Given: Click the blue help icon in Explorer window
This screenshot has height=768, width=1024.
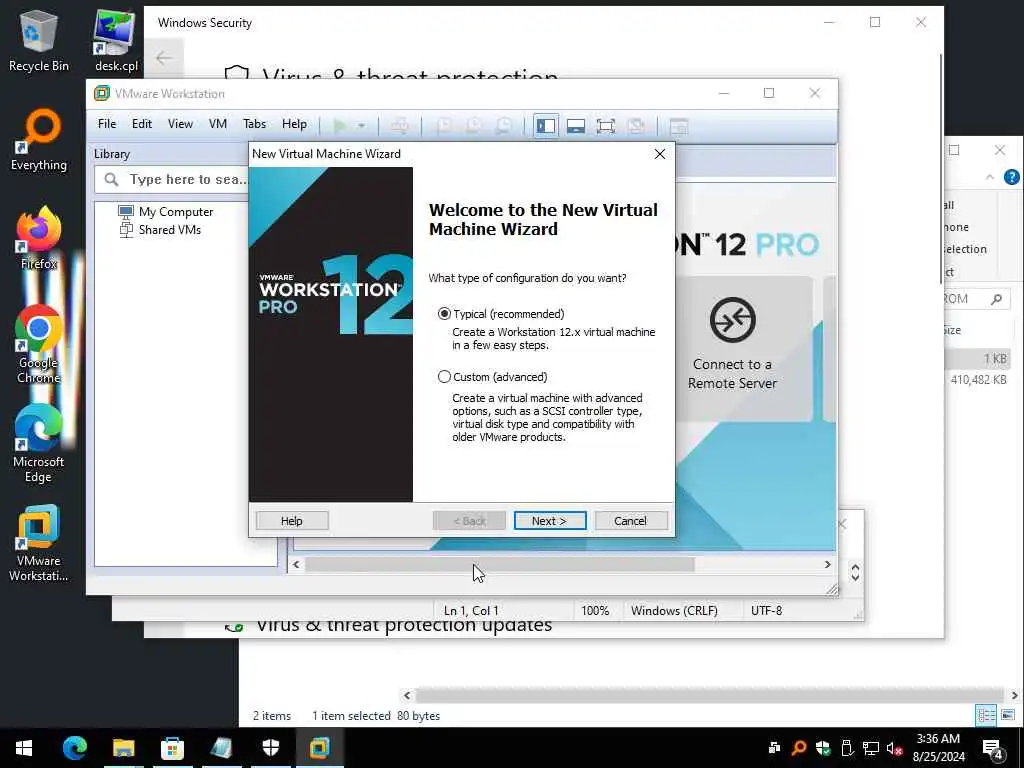Looking at the screenshot, I should (x=1012, y=177).
